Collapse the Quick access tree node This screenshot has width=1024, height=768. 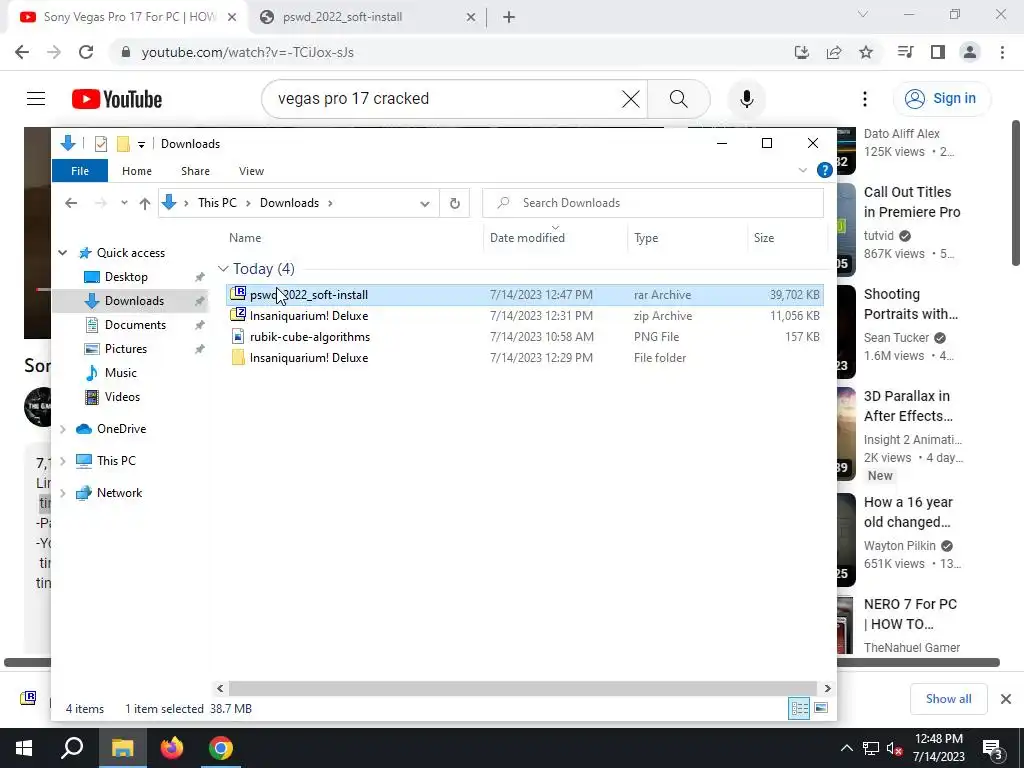(x=63, y=253)
